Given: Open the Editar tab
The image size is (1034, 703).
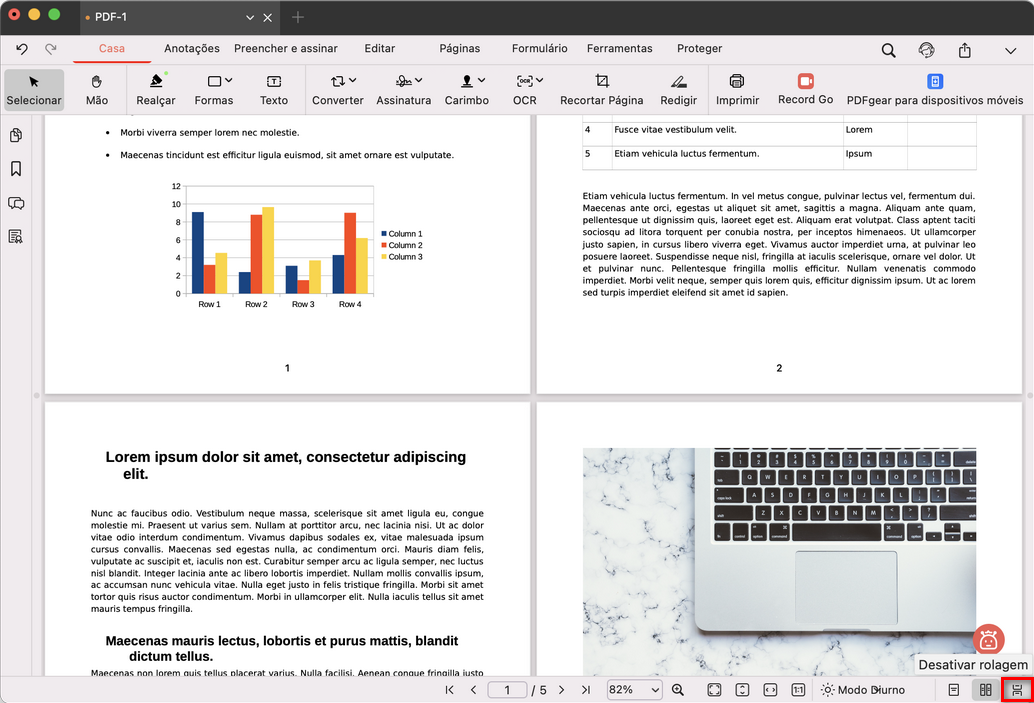Looking at the screenshot, I should point(380,49).
